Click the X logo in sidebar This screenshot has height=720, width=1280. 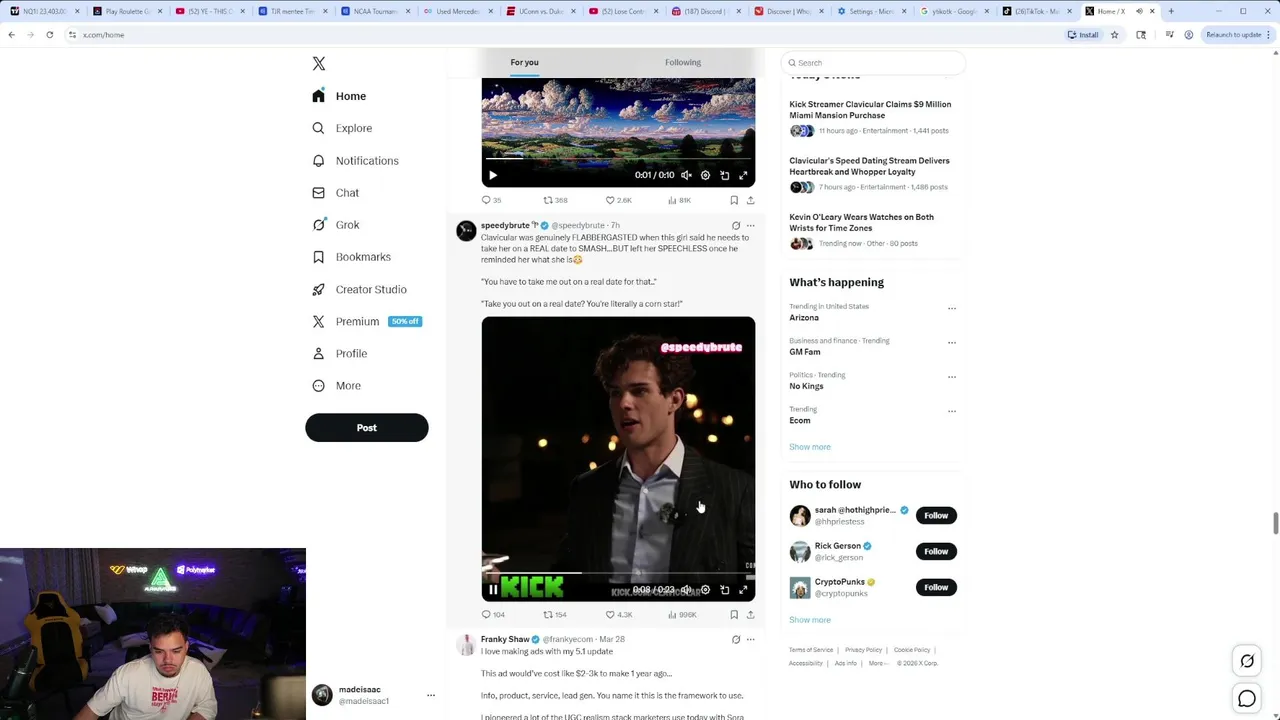(319, 64)
